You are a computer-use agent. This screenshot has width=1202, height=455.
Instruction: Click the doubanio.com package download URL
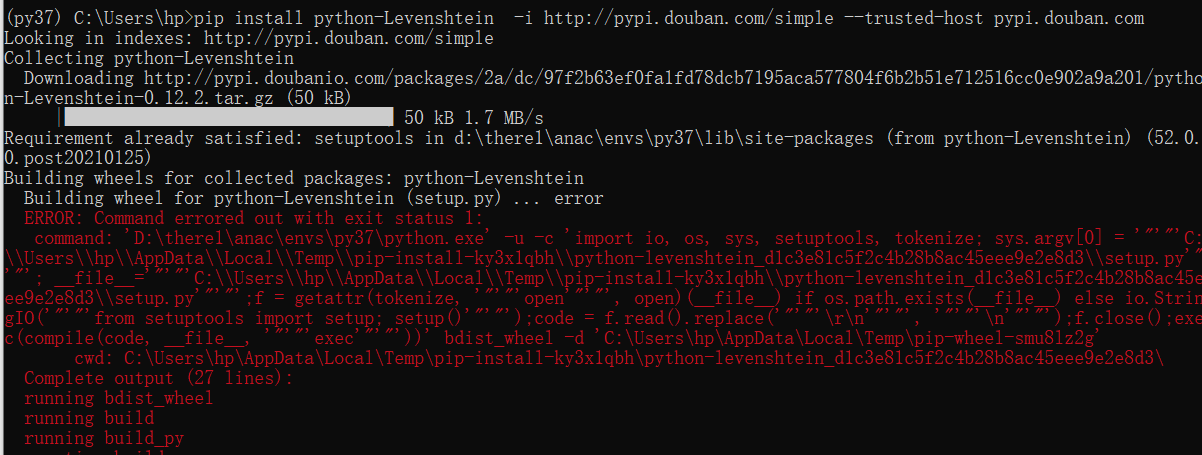[x=672, y=78]
